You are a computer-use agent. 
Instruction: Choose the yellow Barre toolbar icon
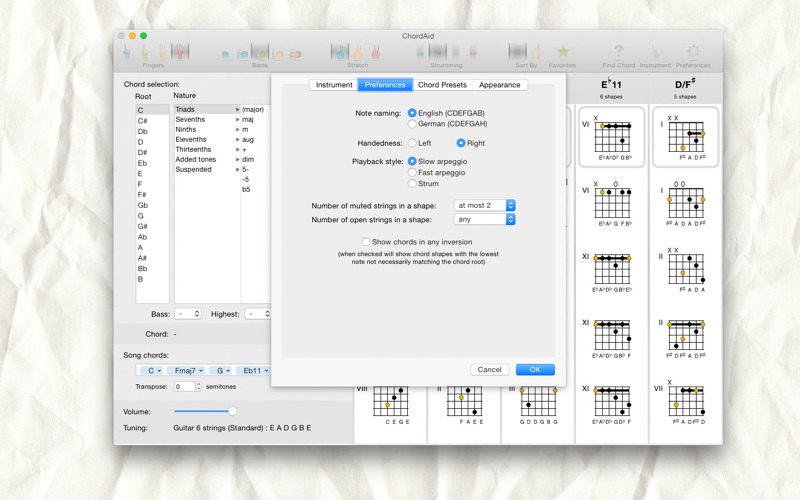click(278, 54)
